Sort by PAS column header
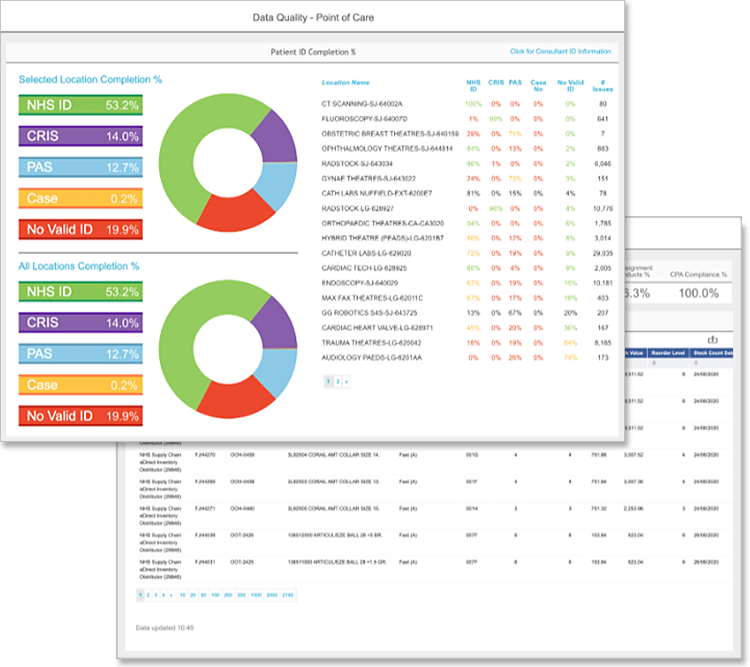 tap(515, 83)
